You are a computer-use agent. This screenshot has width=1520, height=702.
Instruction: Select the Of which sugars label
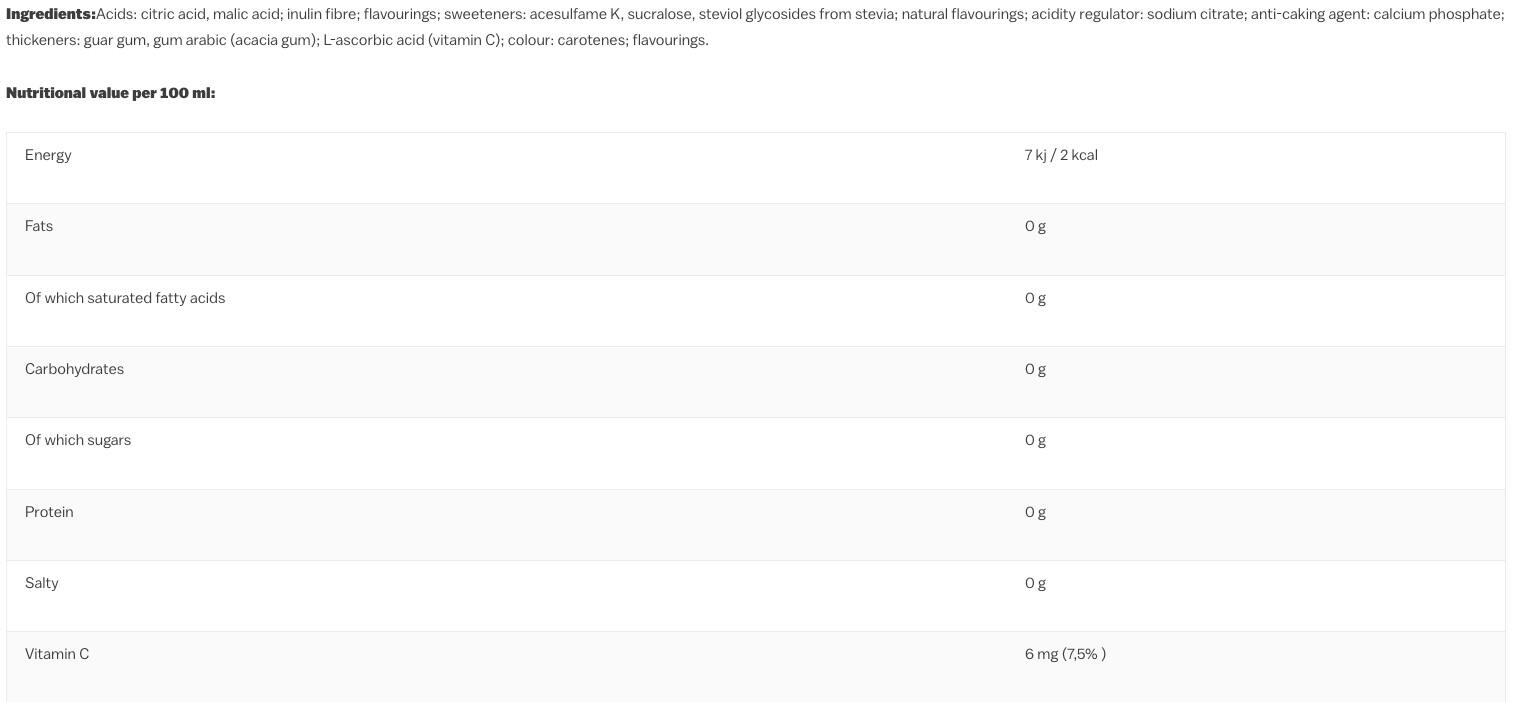78,440
